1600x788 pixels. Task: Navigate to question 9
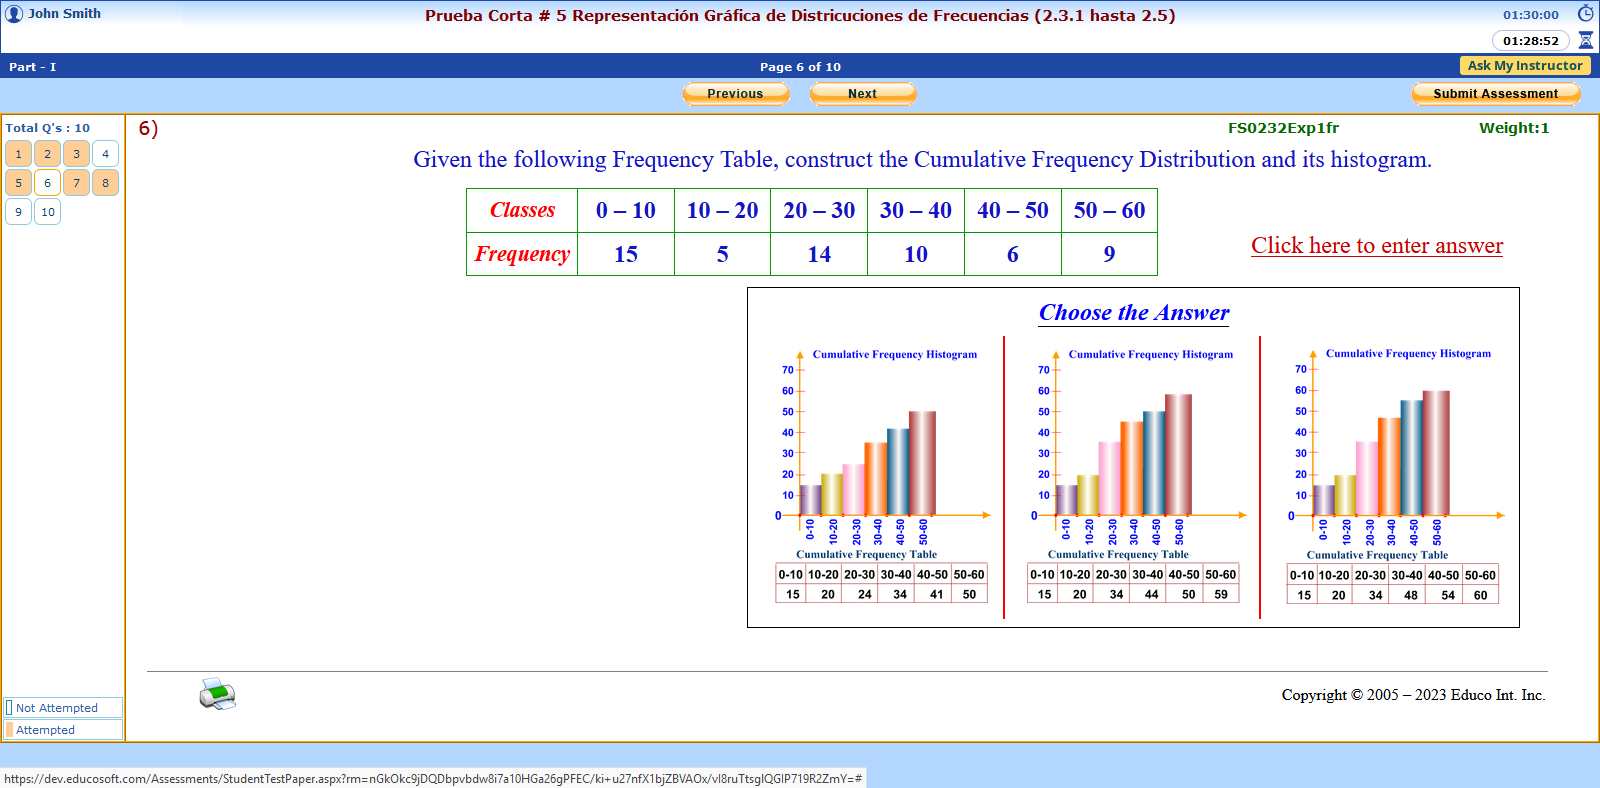(18, 212)
